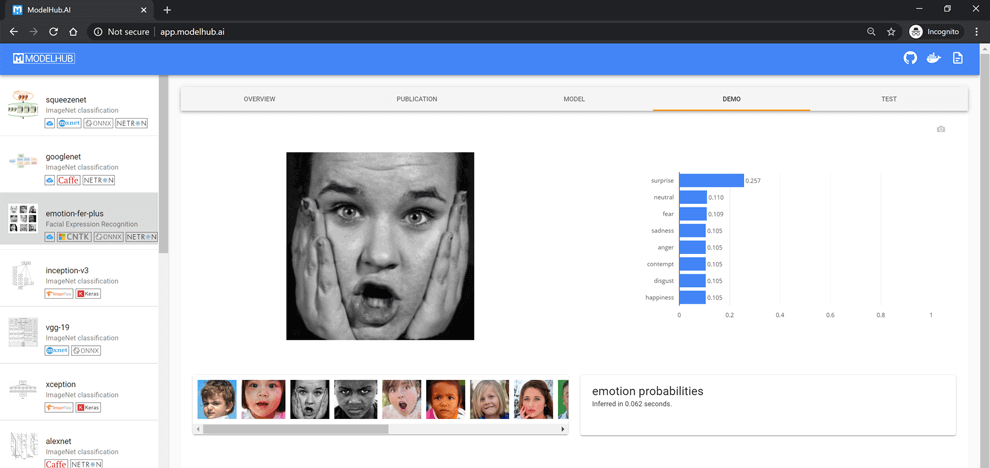
Task: Open the browser home page button
Action: pos(73,32)
